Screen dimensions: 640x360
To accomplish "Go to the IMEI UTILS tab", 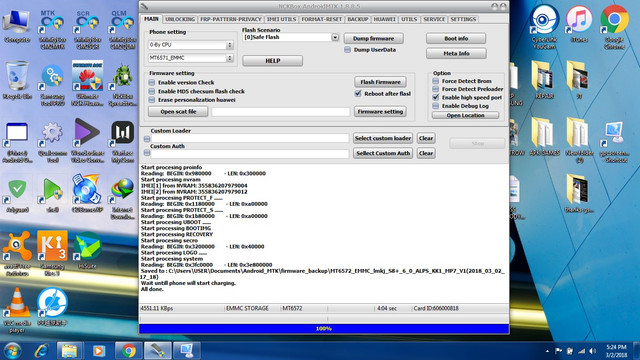I will (x=281, y=19).
